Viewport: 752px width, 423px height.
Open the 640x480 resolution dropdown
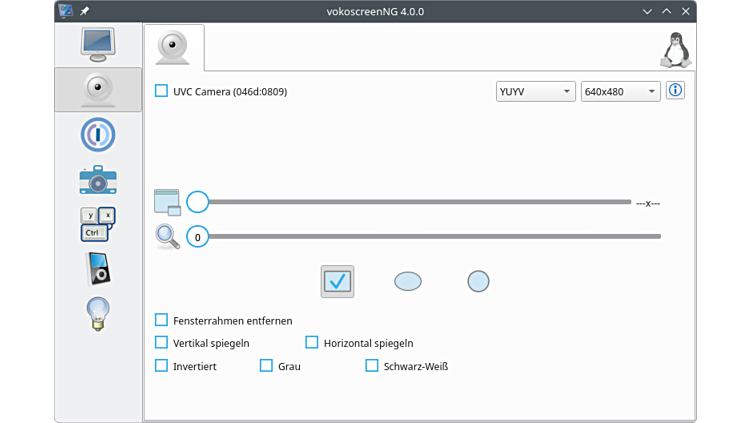620,92
